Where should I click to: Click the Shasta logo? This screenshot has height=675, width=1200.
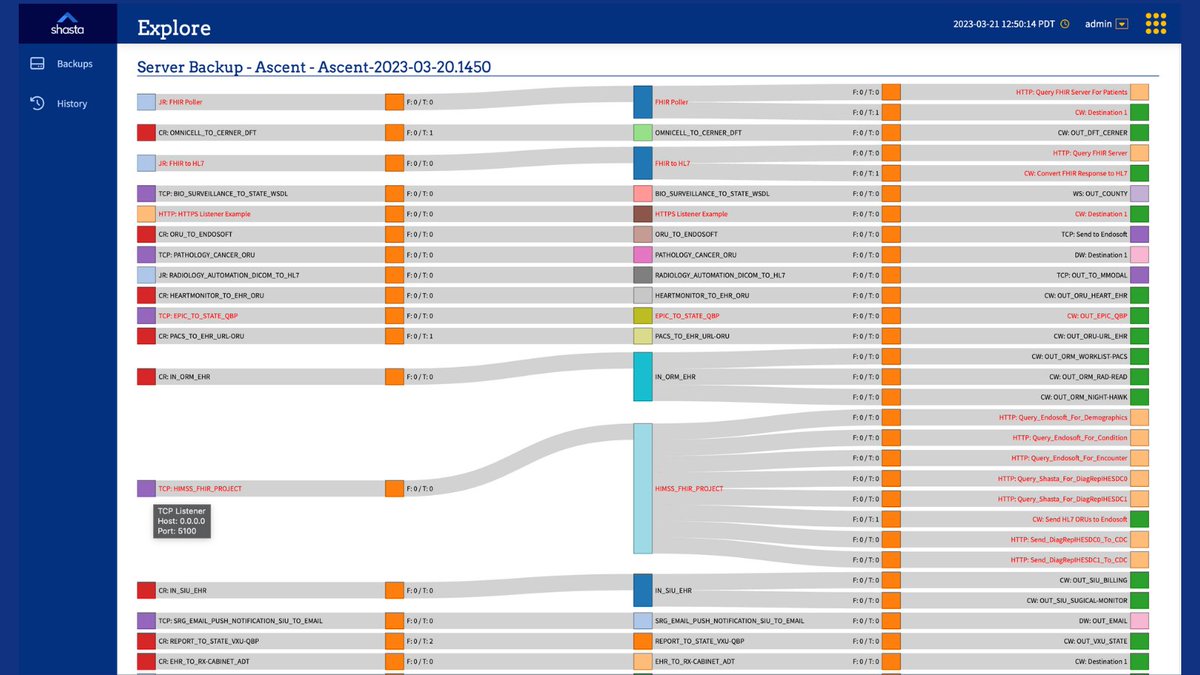coord(69,23)
